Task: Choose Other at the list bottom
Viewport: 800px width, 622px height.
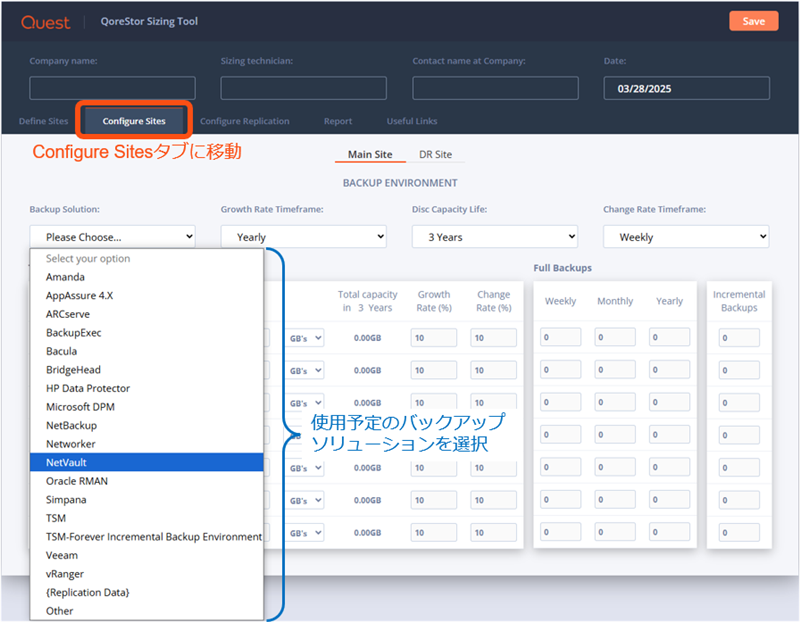Action: point(147,611)
